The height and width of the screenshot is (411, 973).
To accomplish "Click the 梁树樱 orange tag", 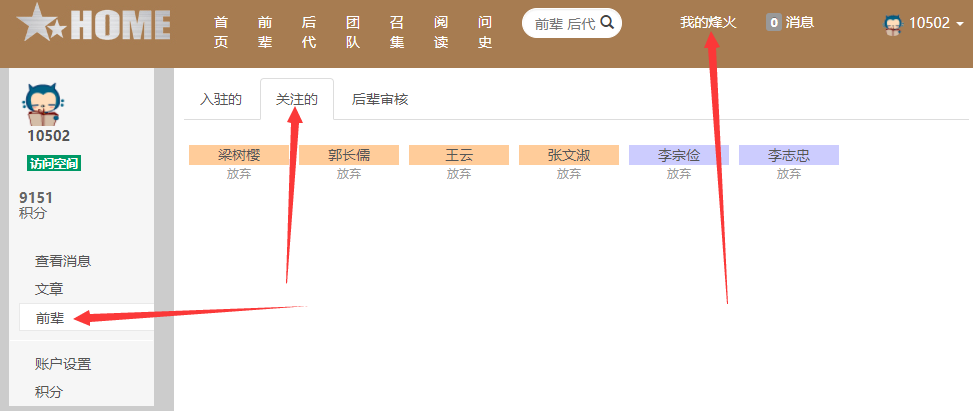I will tap(239, 155).
